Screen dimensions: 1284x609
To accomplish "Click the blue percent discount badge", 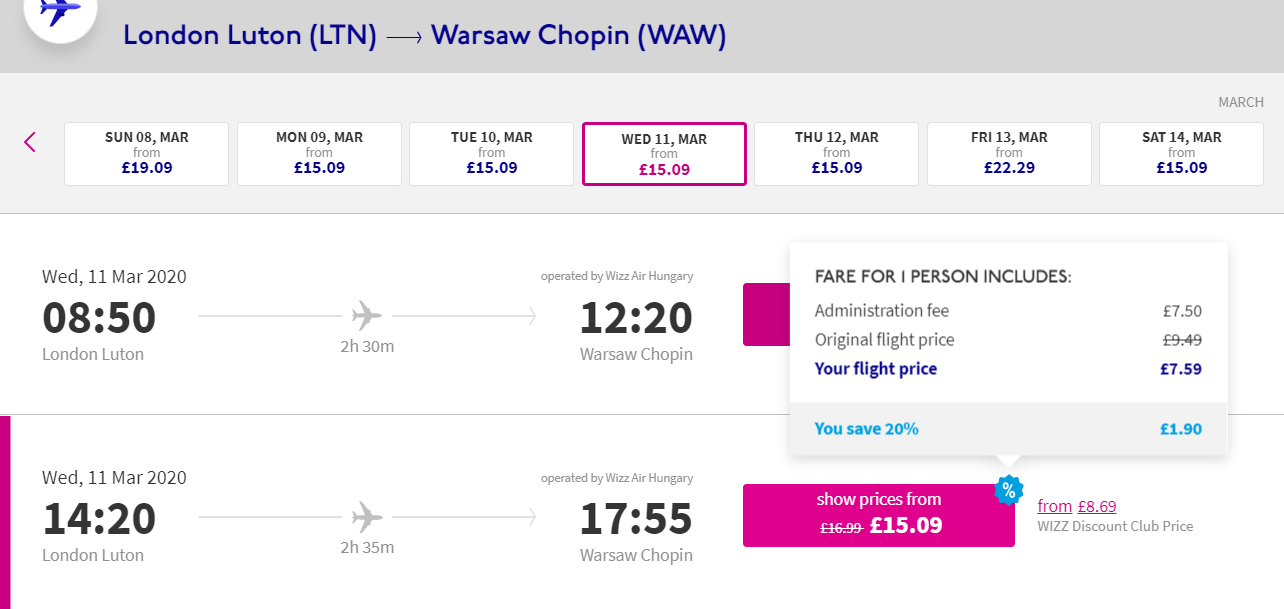I will tap(1009, 490).
